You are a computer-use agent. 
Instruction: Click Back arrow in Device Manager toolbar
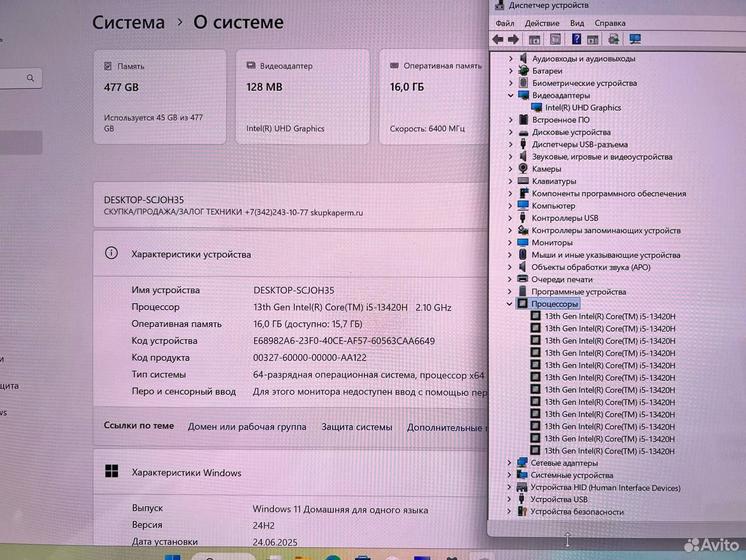click(498, 39)
